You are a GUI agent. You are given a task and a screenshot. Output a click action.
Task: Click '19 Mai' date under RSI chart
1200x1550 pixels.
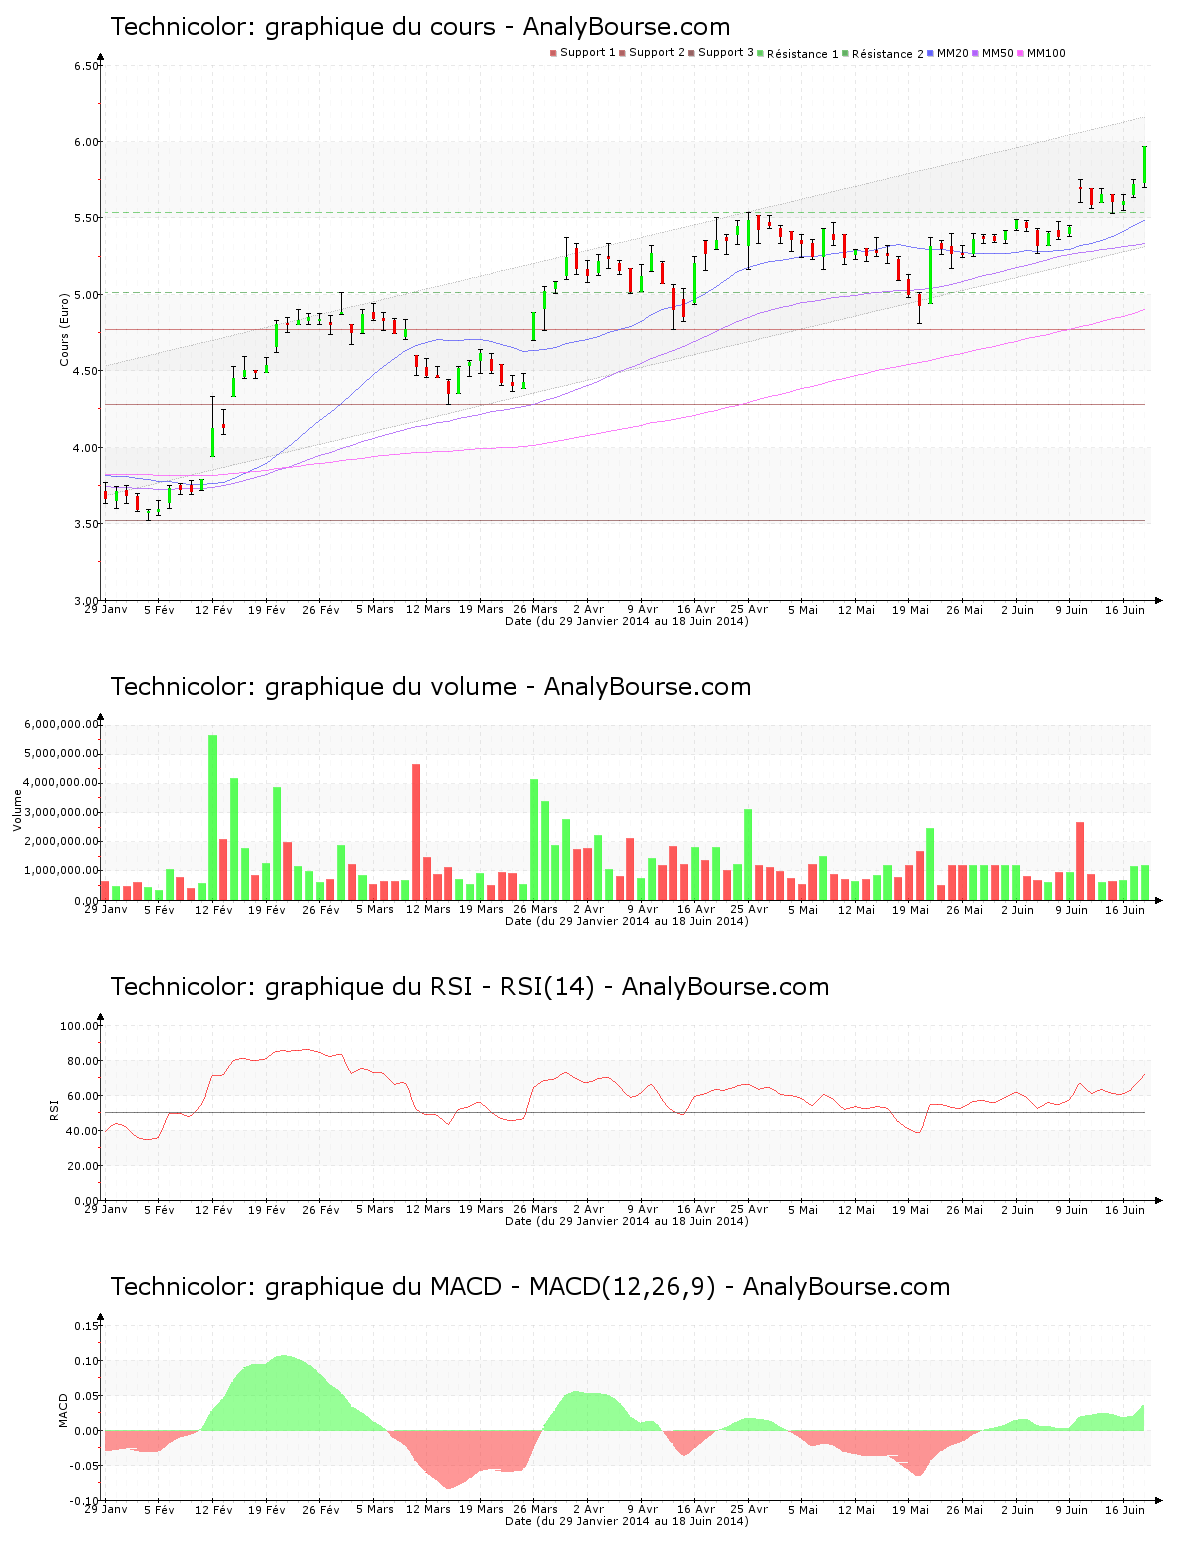pyautogui.click(x=910, y=1210)
